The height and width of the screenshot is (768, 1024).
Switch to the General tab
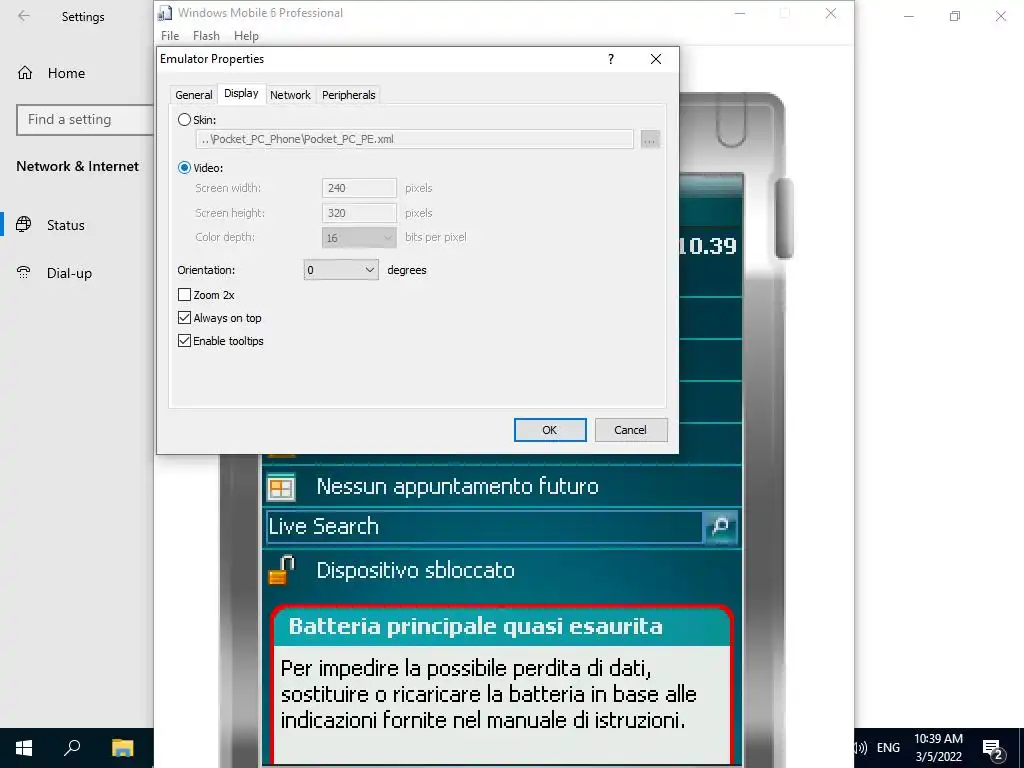click(x=194, y=95)
